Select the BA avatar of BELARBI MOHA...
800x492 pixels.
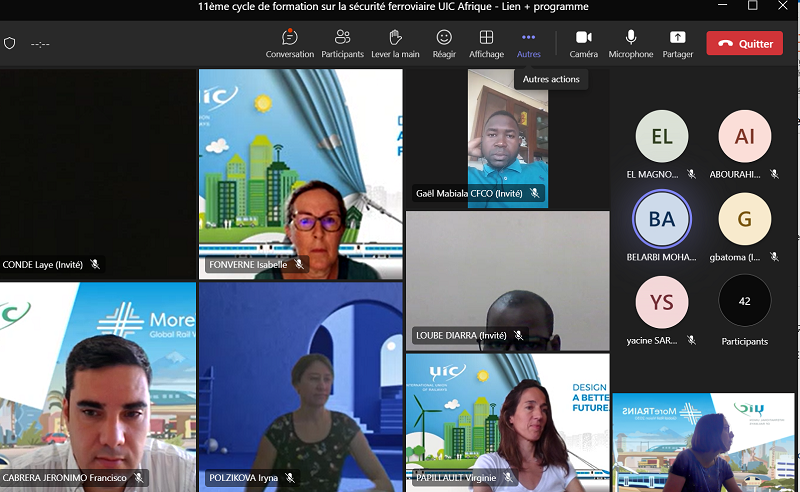[662, 219]
